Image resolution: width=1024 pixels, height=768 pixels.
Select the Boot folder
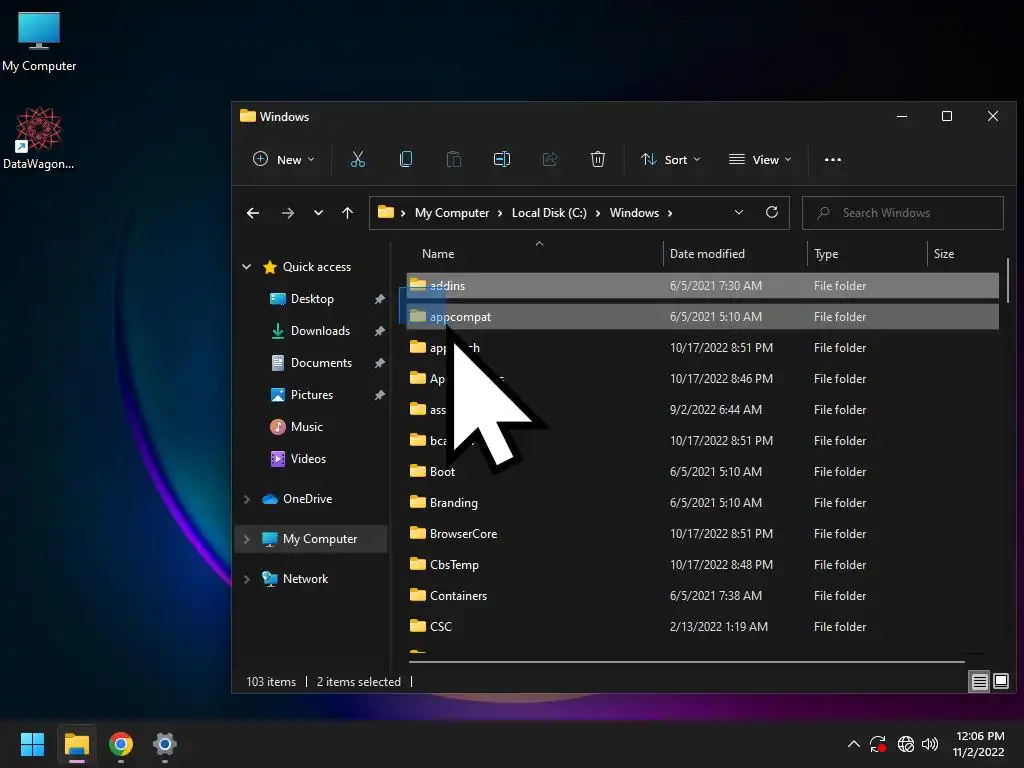[703, 472]
